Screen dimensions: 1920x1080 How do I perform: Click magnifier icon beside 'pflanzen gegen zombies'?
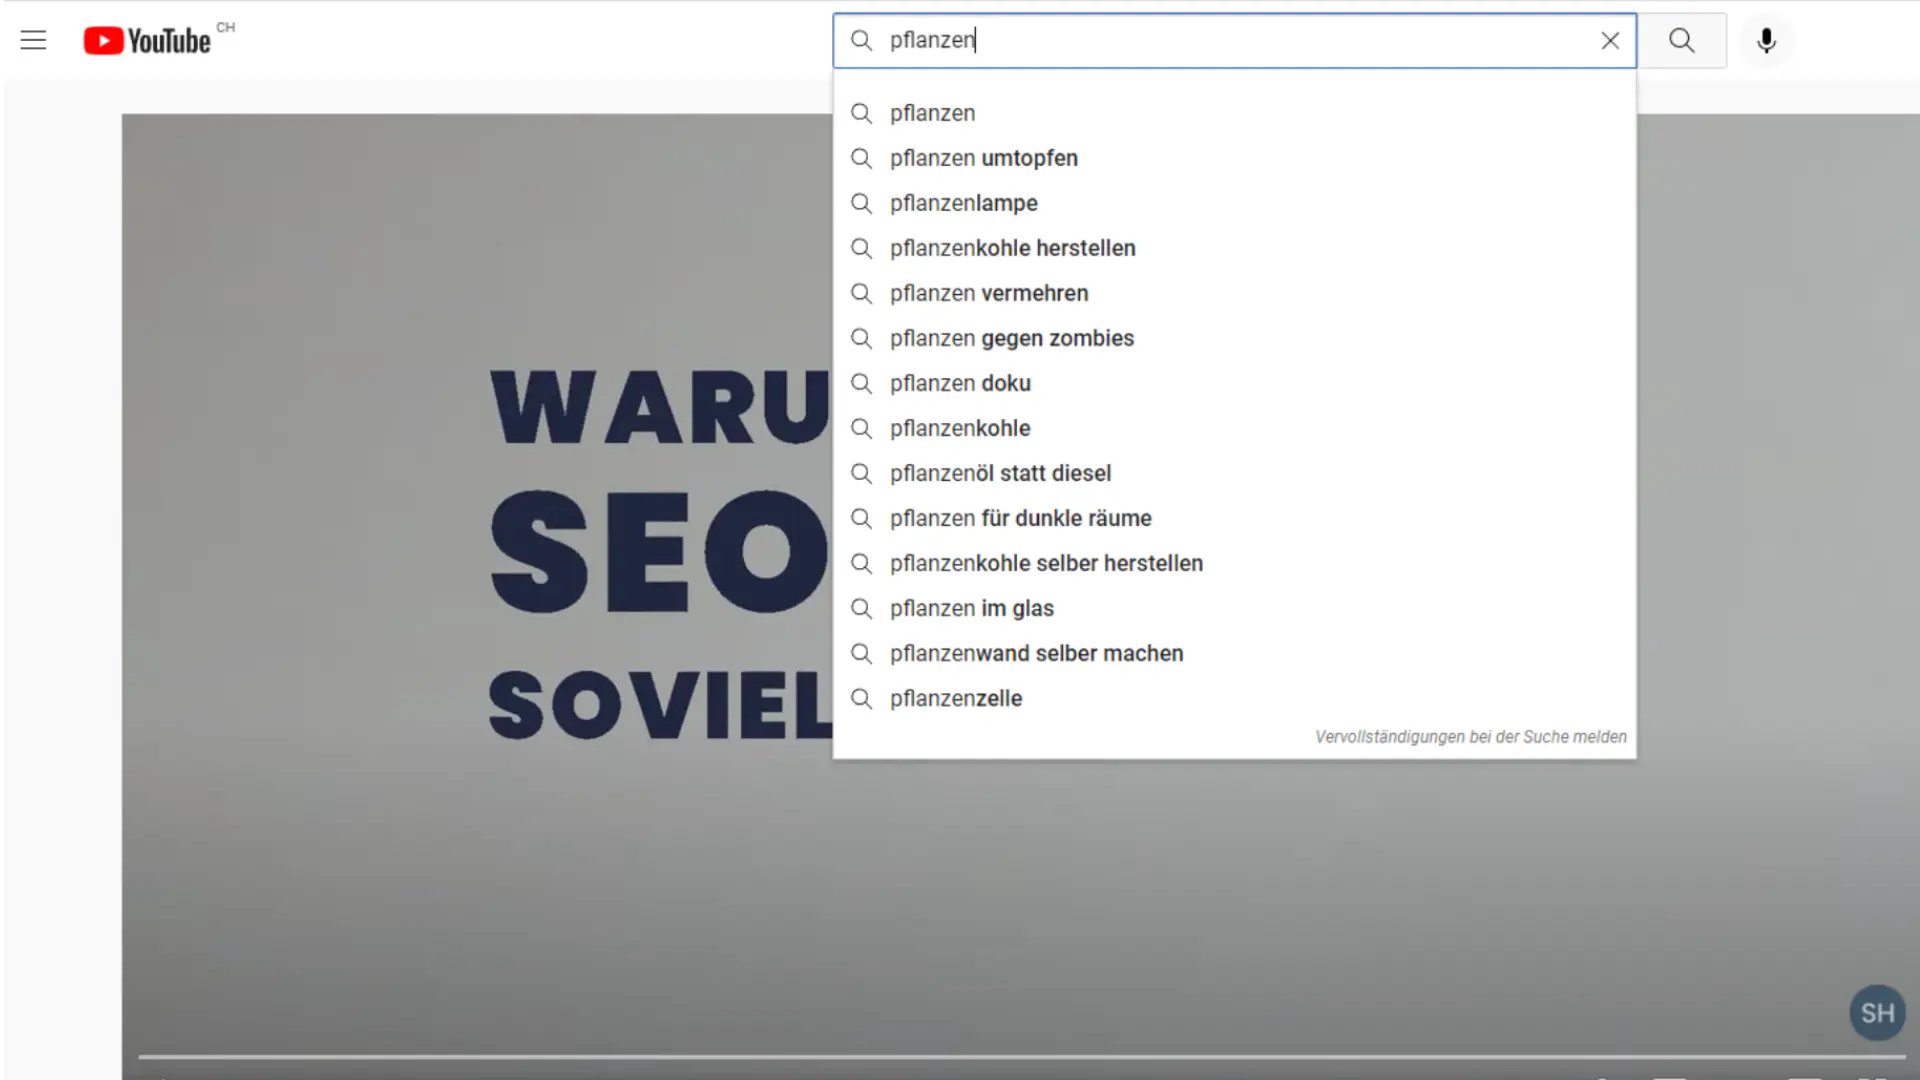click(861, 338)
